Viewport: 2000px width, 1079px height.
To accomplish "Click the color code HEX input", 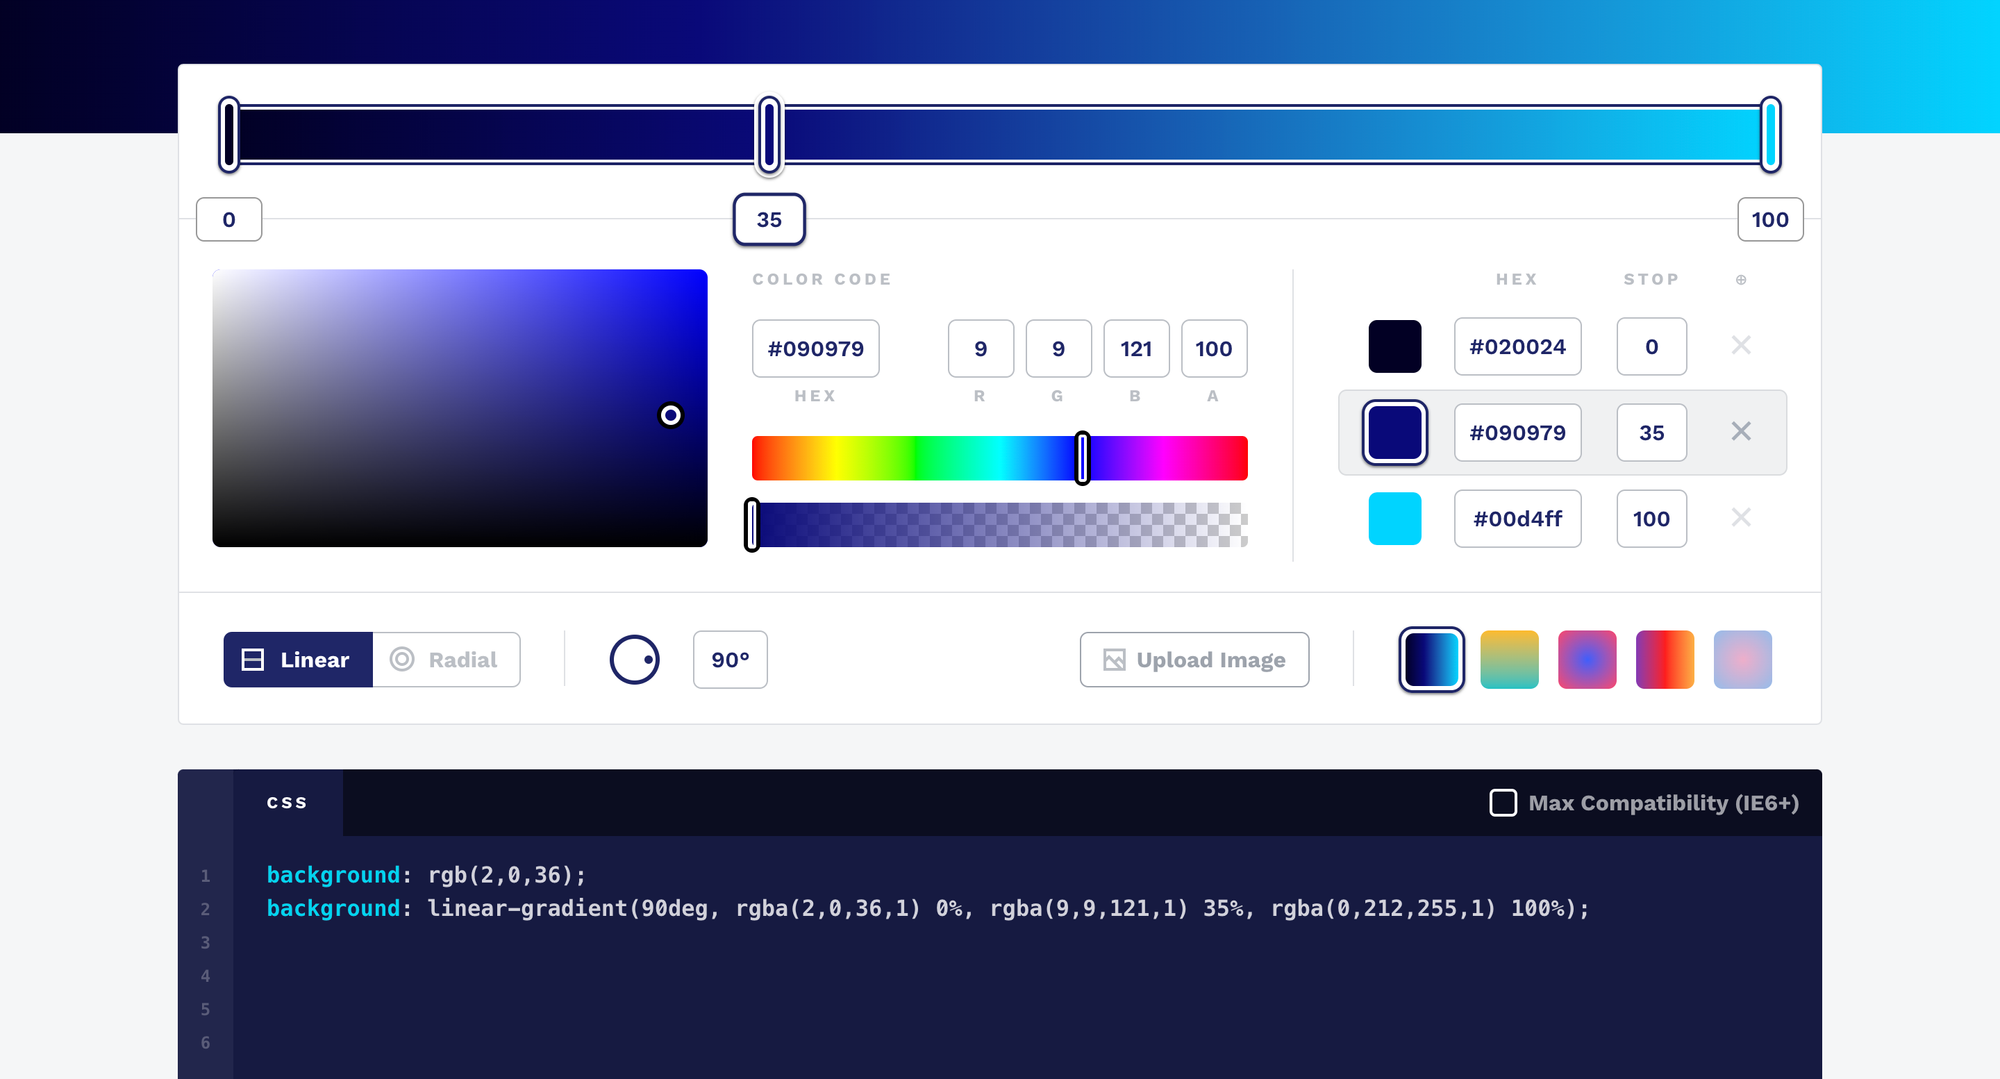I will click(816, 349).
